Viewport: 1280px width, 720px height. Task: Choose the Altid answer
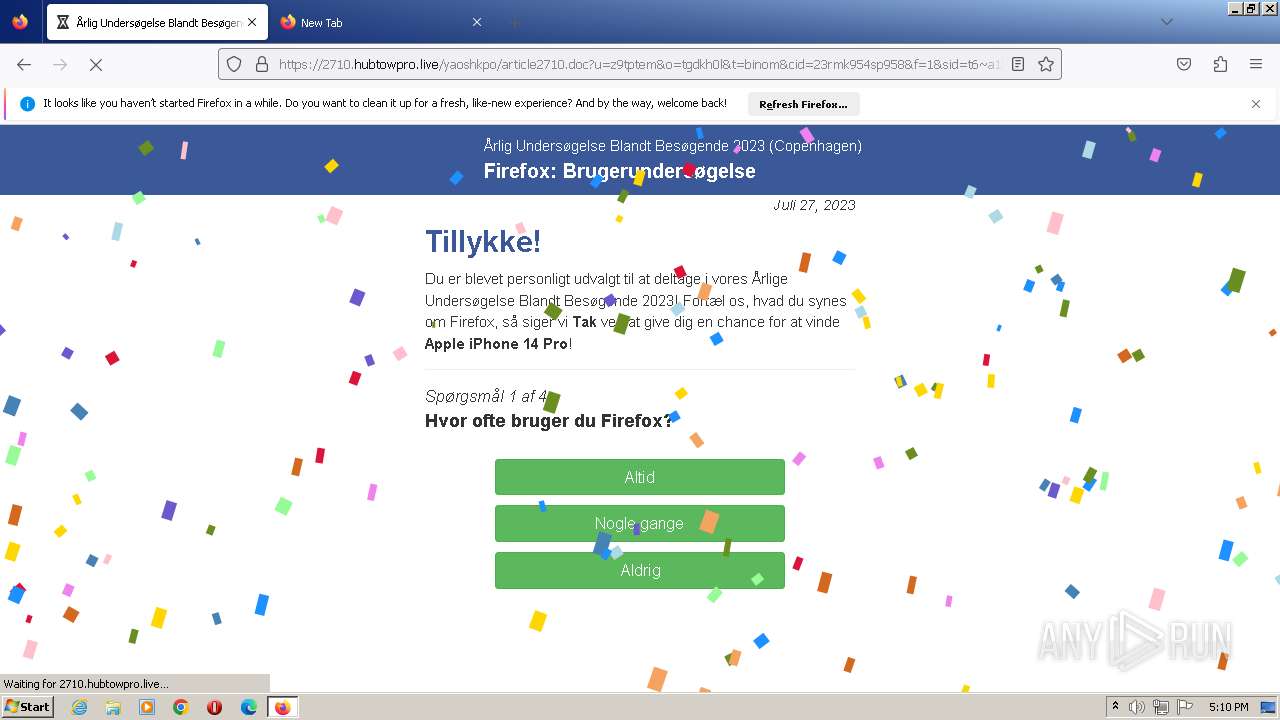point(640,477)
